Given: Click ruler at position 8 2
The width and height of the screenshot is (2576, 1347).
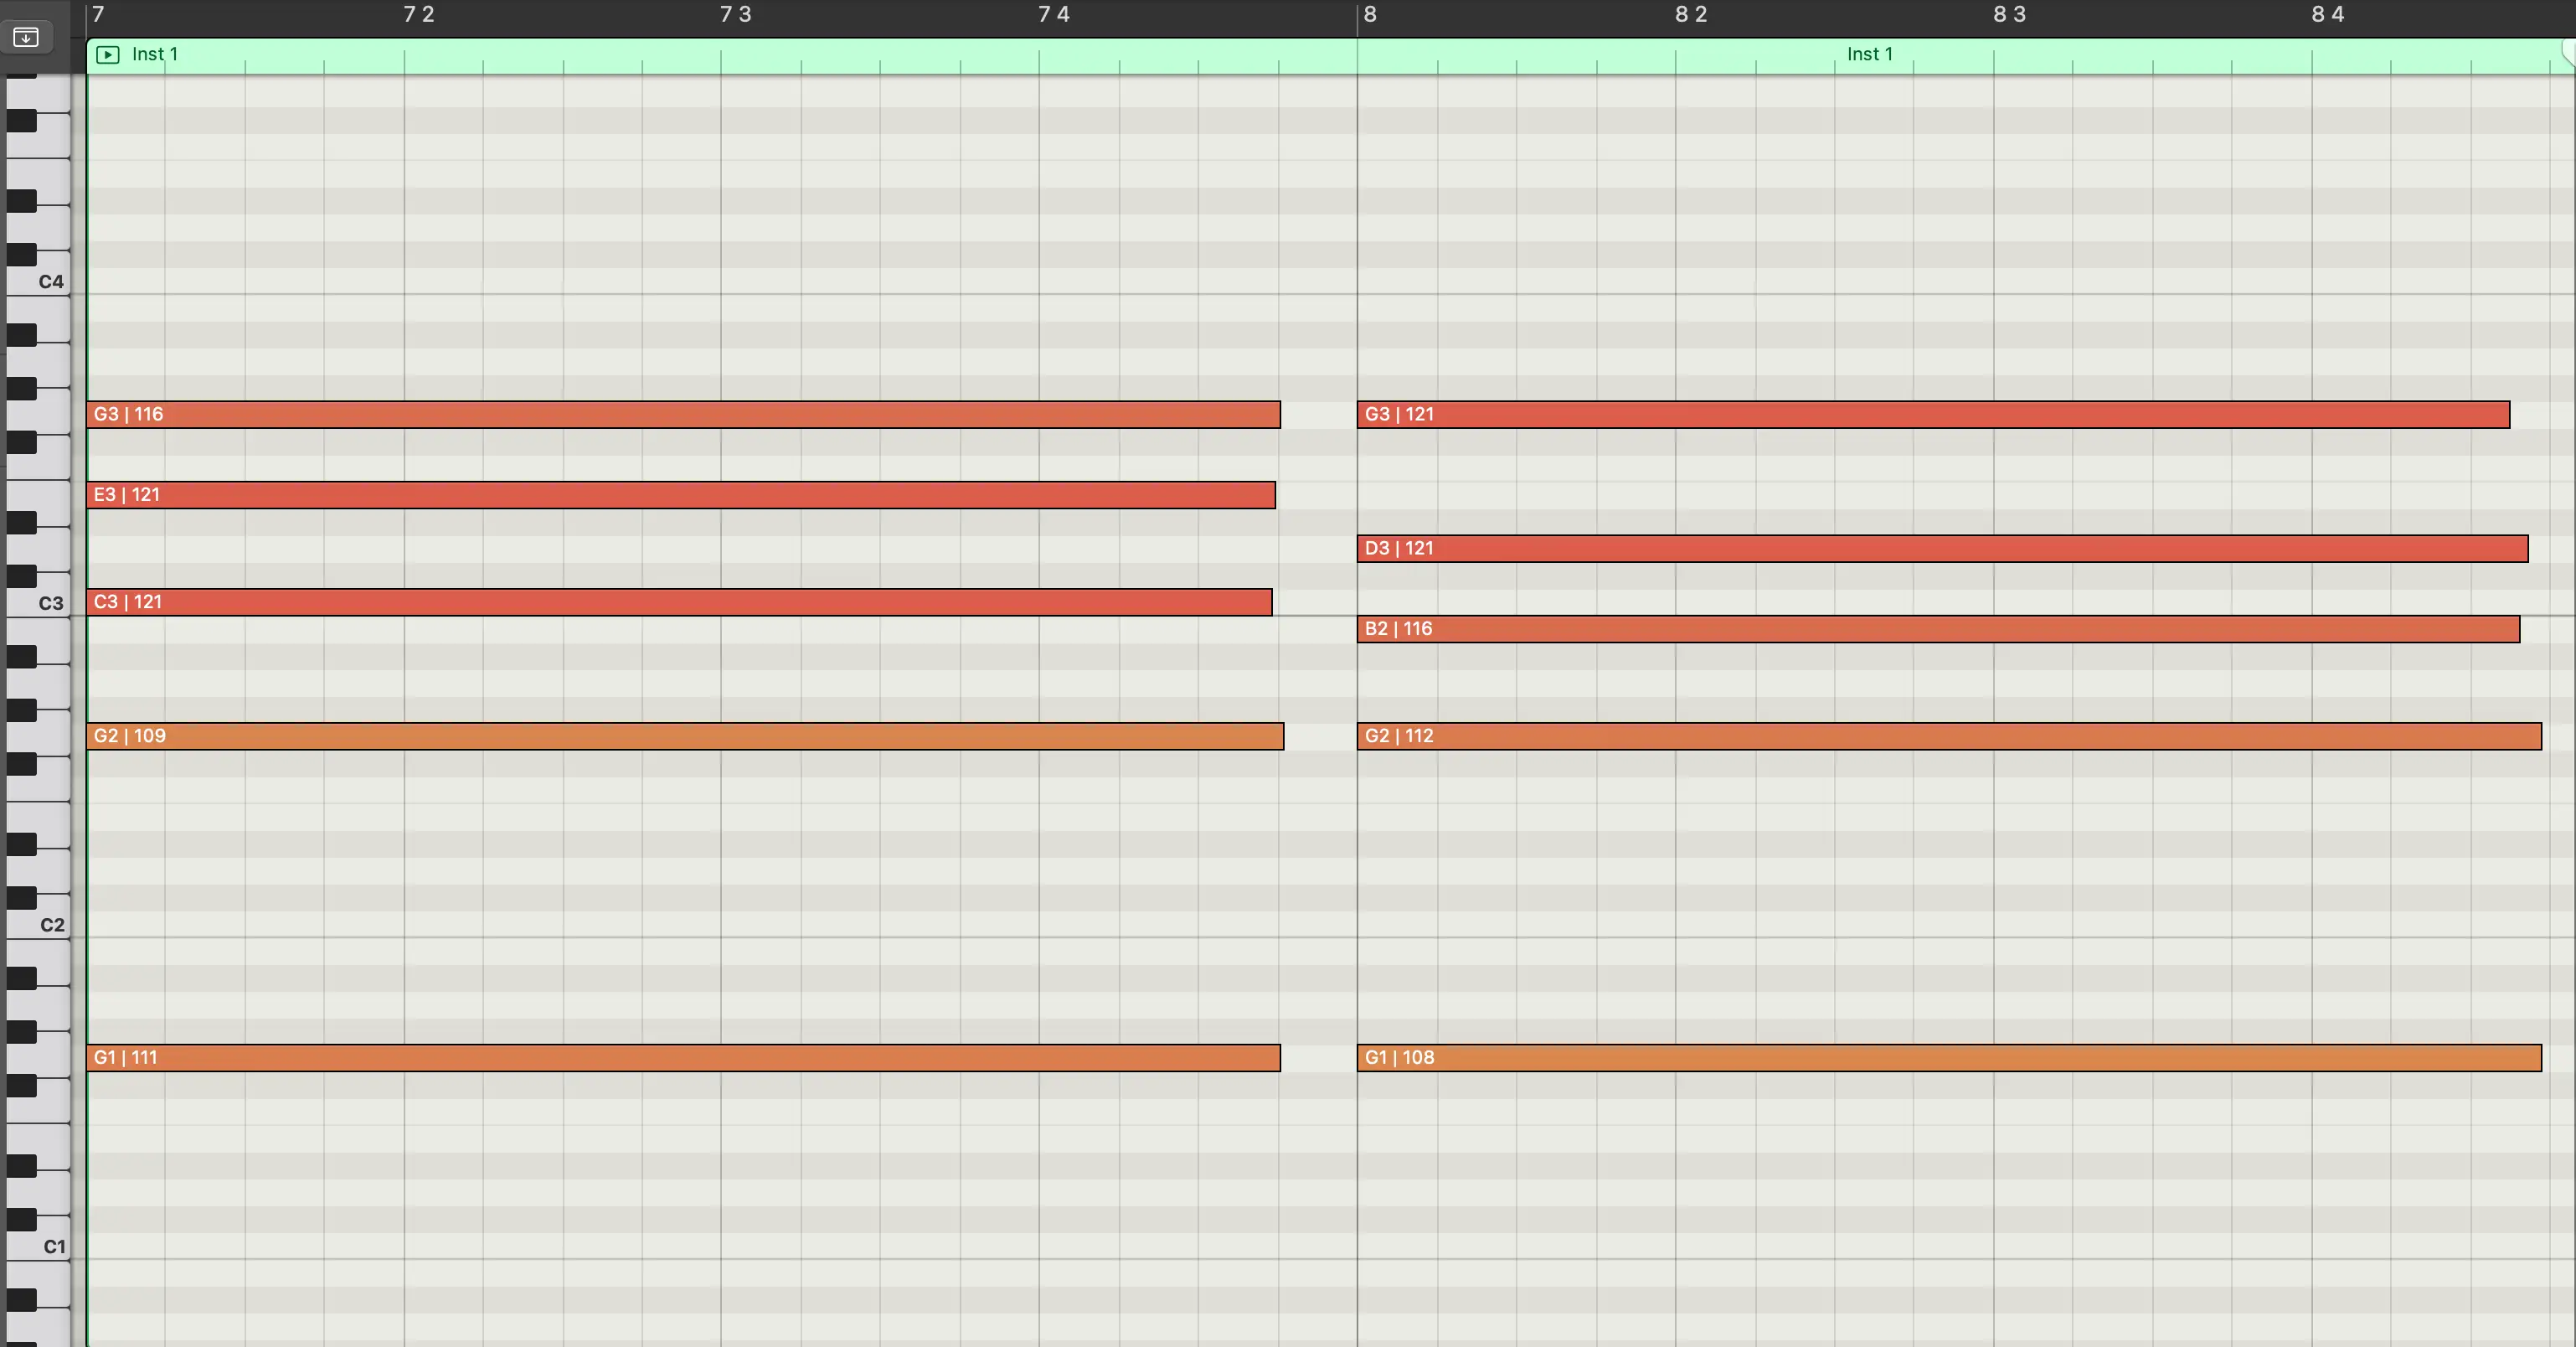Looking at the screenshot, I should pyautogui.click(x=1690, y=15).
